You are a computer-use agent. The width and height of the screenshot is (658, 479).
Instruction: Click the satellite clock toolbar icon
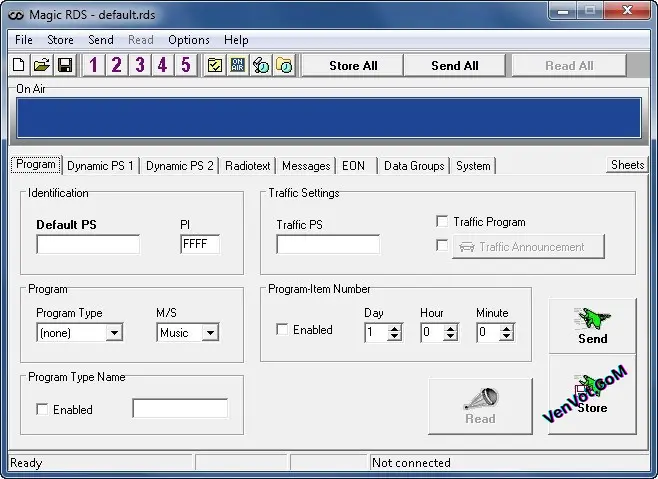pyautogui.click(x=261, y=65)
